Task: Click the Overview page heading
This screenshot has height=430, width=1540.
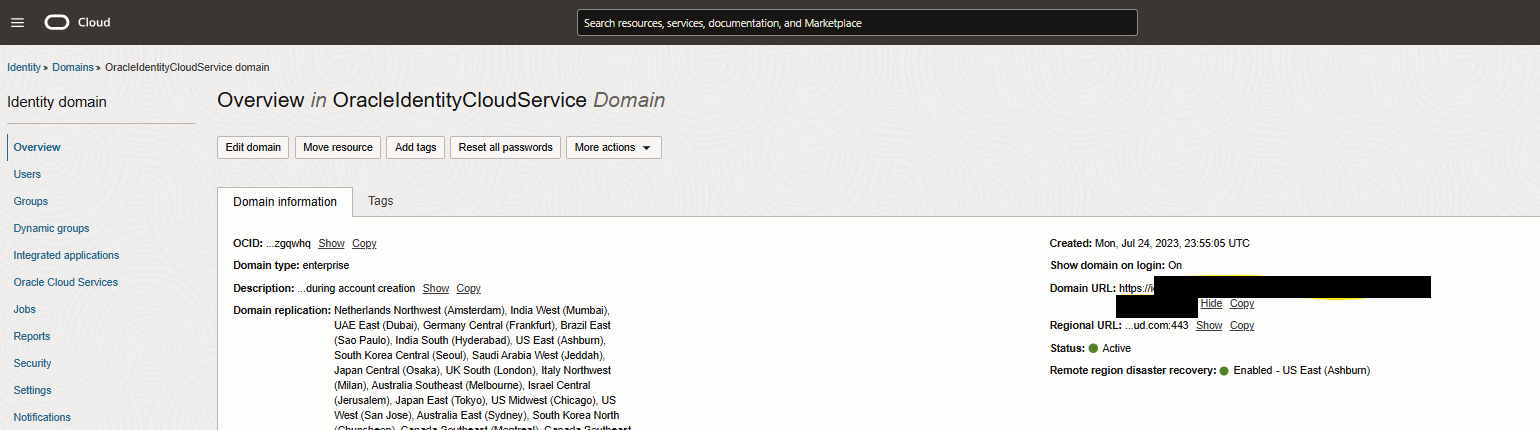Action: 441,100
